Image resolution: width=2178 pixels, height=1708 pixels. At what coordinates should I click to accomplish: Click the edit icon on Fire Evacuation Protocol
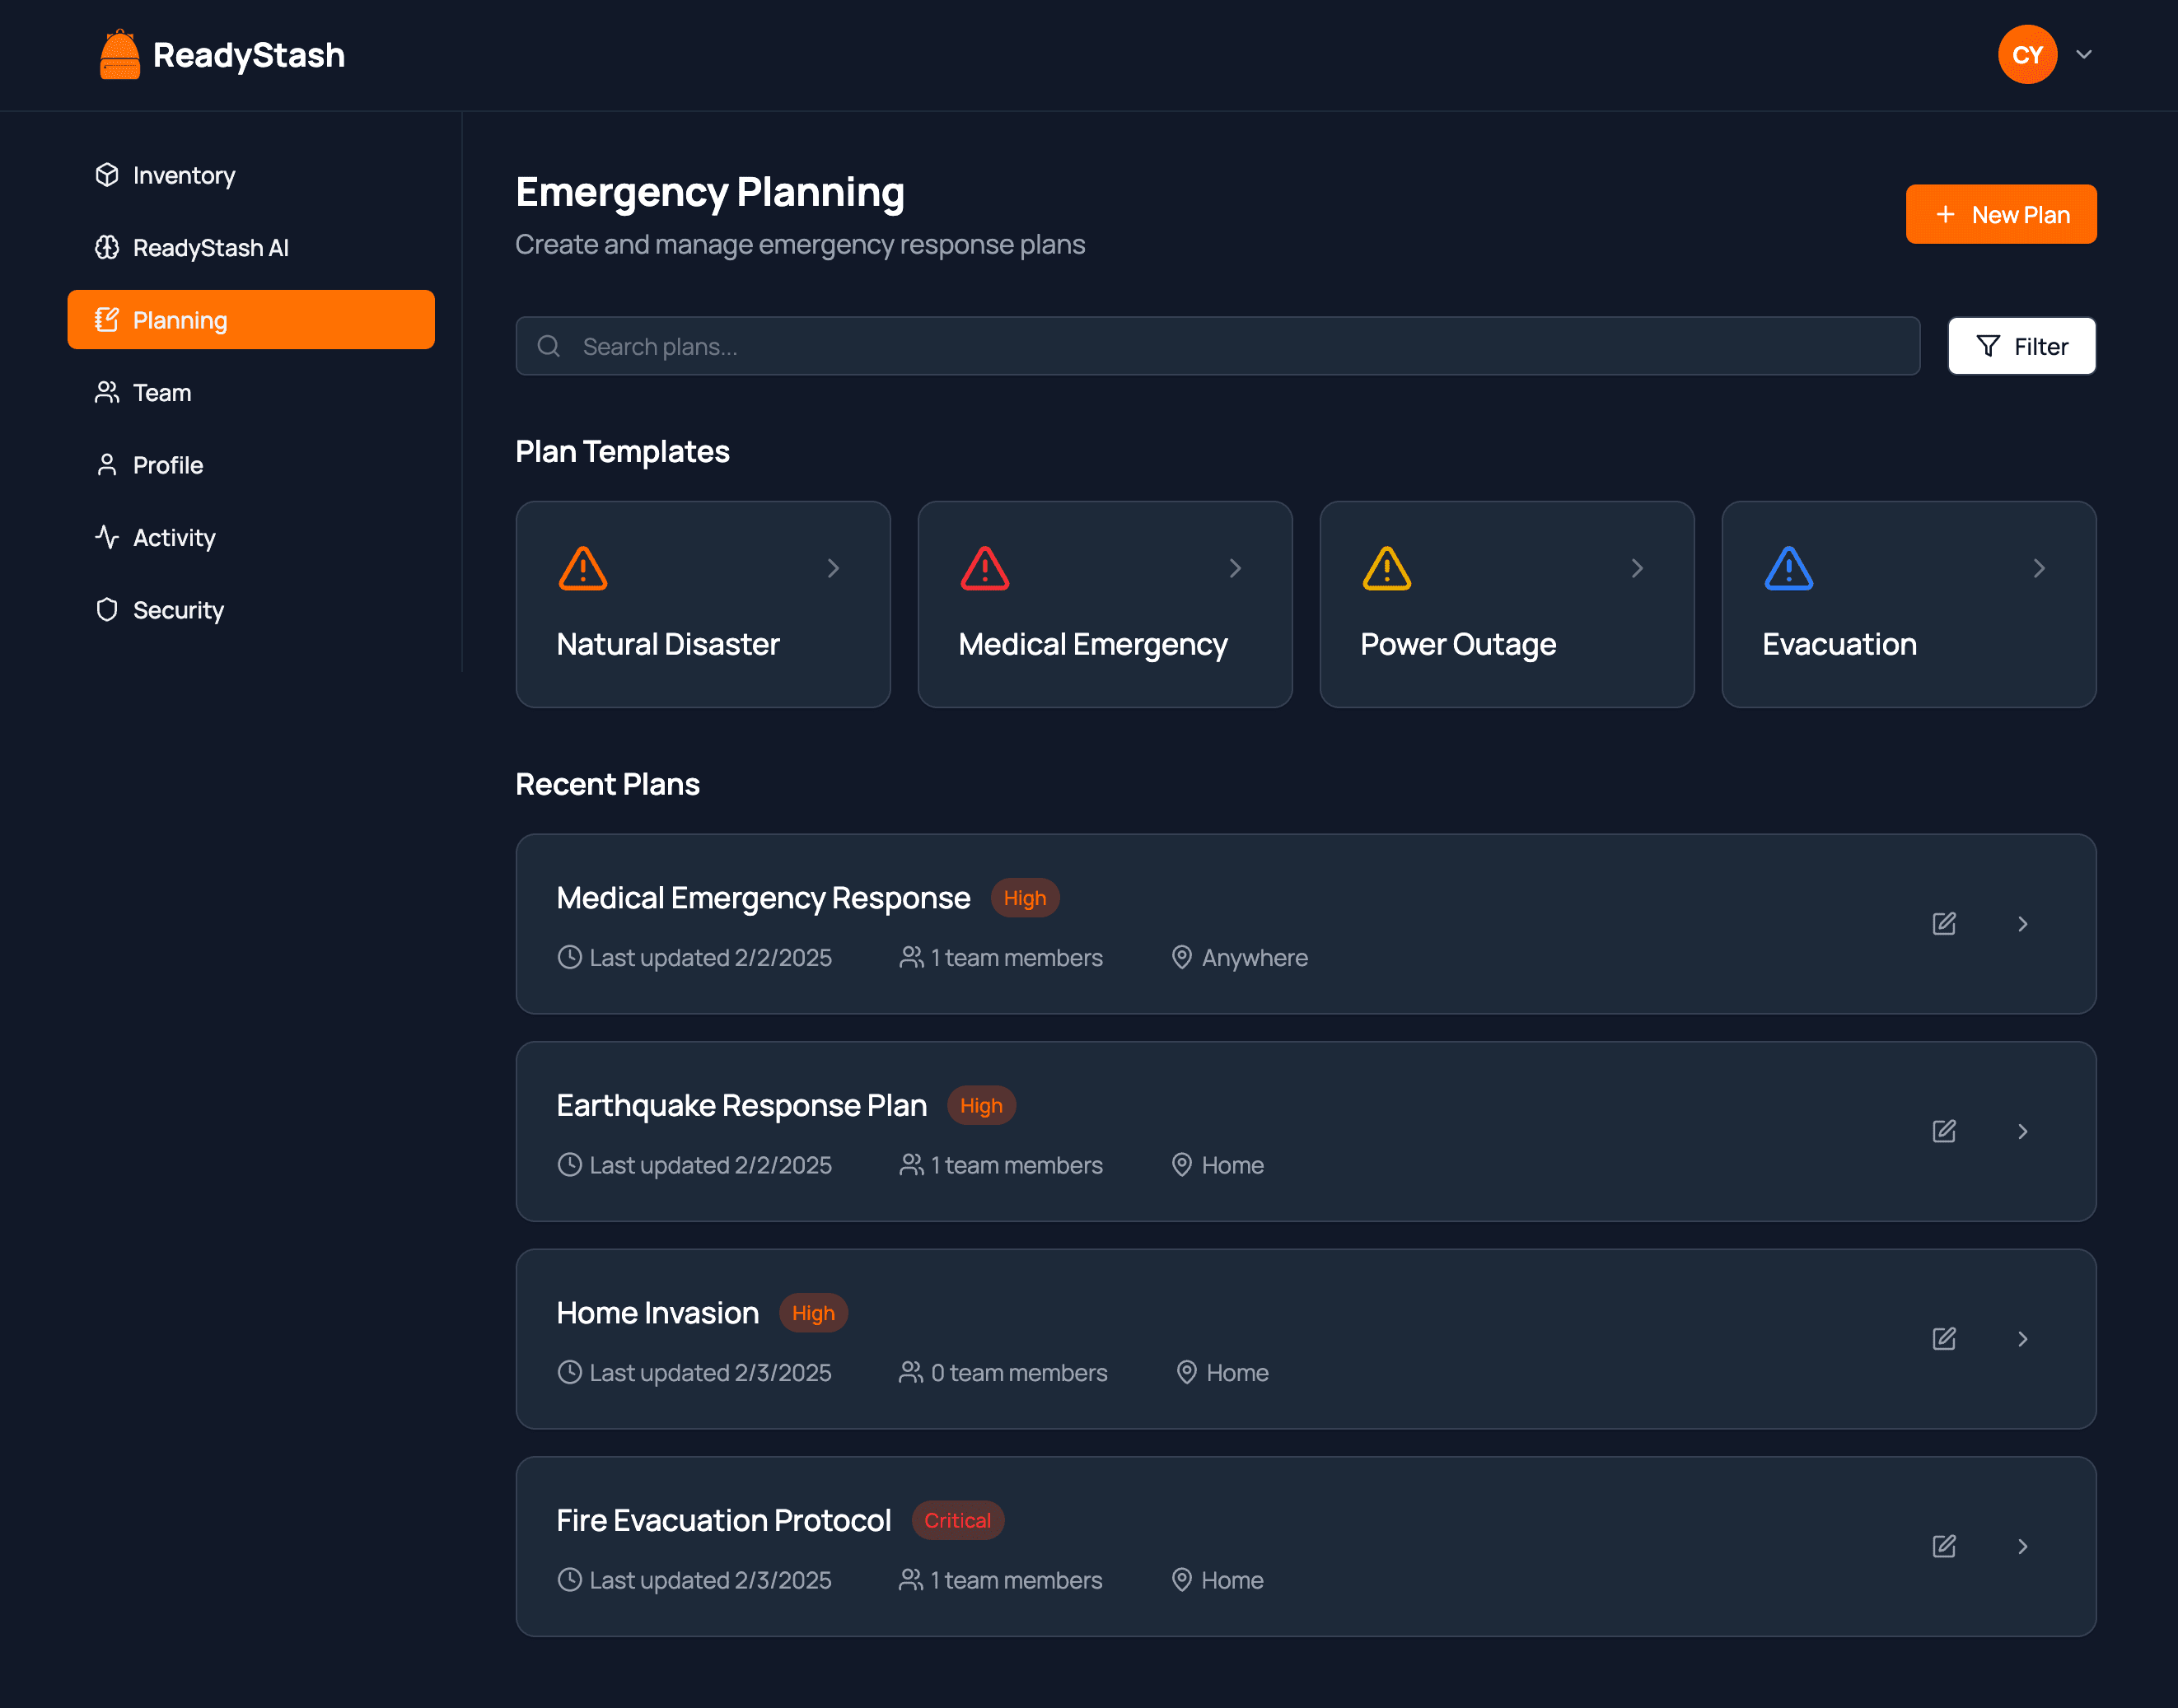click(x=1943, y=1545)
